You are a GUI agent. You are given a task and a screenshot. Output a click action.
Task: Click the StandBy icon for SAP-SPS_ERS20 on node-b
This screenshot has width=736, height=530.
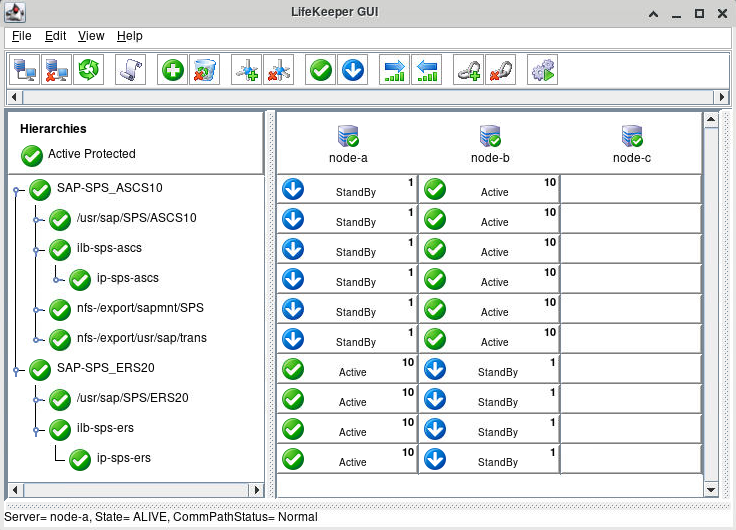435,369
